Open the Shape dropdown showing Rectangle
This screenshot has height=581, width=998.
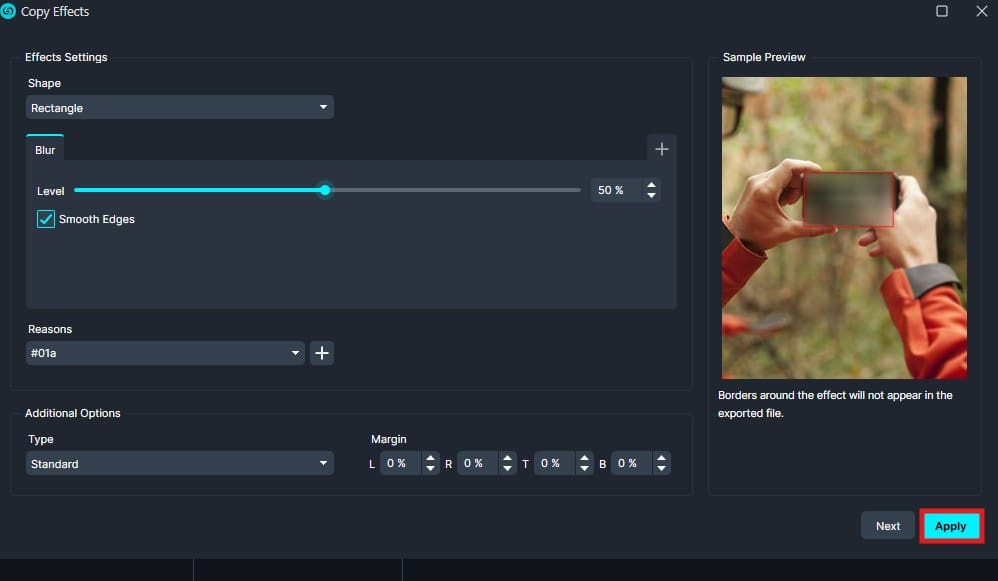click(x=179, y=107)
